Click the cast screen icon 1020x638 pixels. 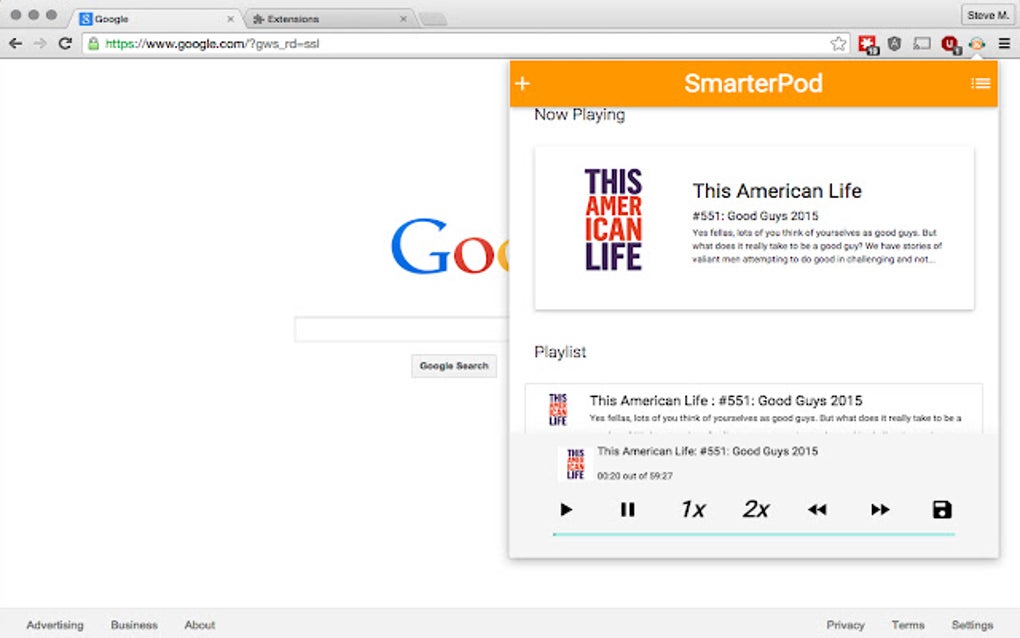[922, 44]
